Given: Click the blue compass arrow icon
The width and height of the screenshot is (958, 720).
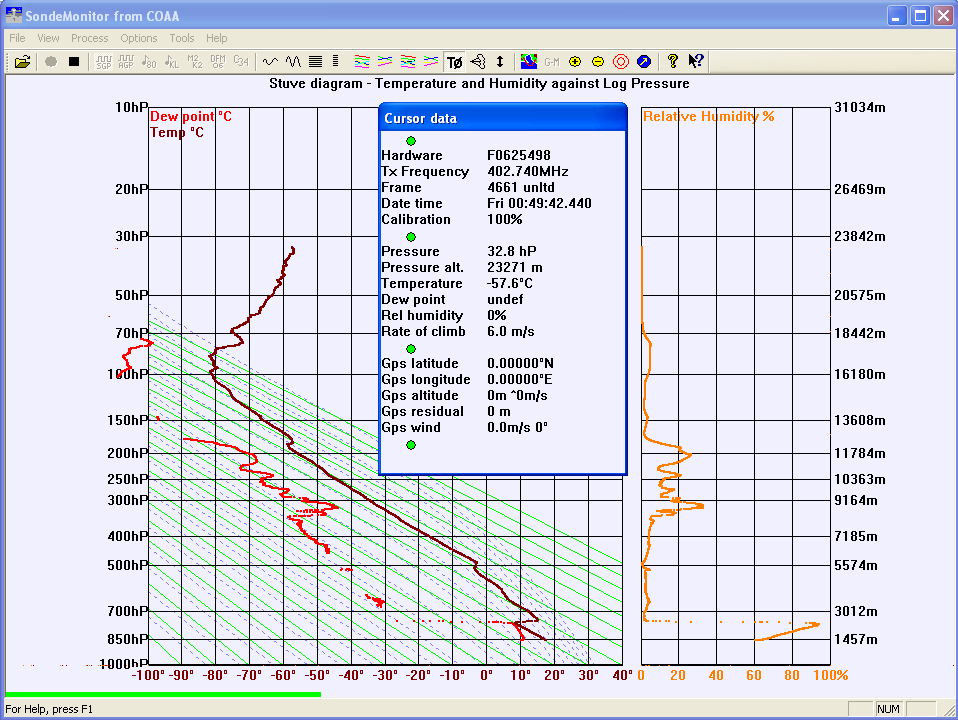Looking at the screenshot, I should click(644, 61).
